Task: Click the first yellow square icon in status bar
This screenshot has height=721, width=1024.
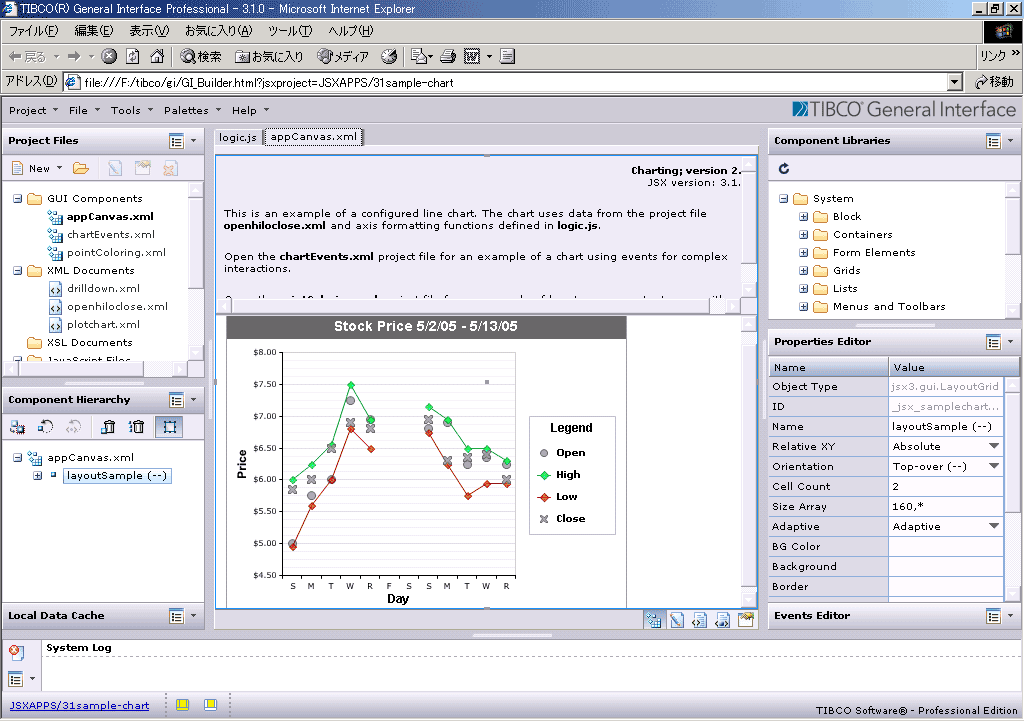Action: 182,705
